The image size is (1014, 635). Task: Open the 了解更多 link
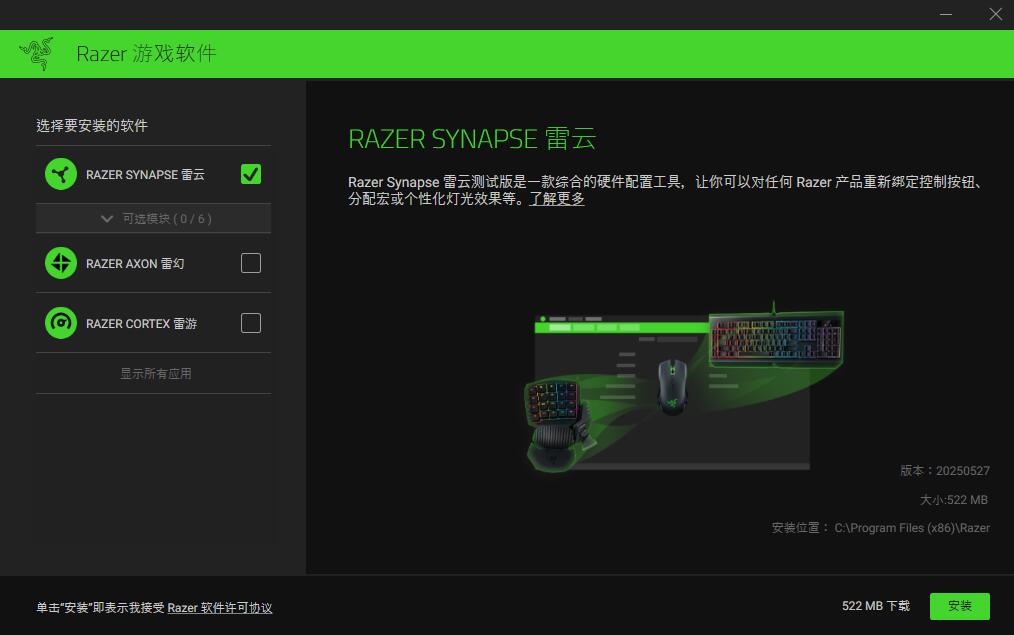(x=557, y=199)
